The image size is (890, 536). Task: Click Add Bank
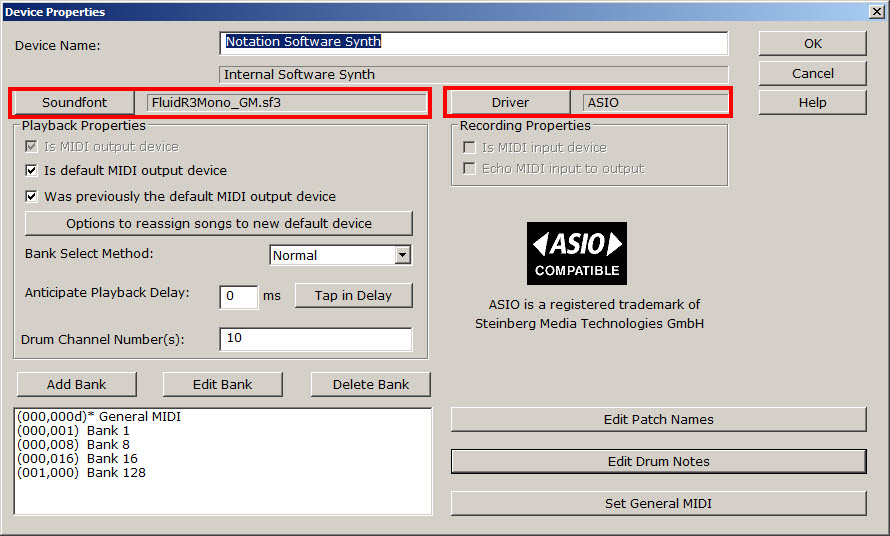[x=76, y=384]
